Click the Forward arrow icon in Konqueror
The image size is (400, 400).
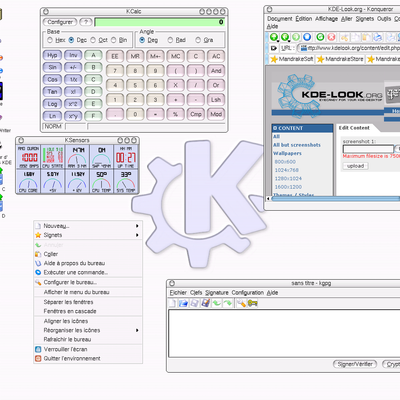coord(296,37)
